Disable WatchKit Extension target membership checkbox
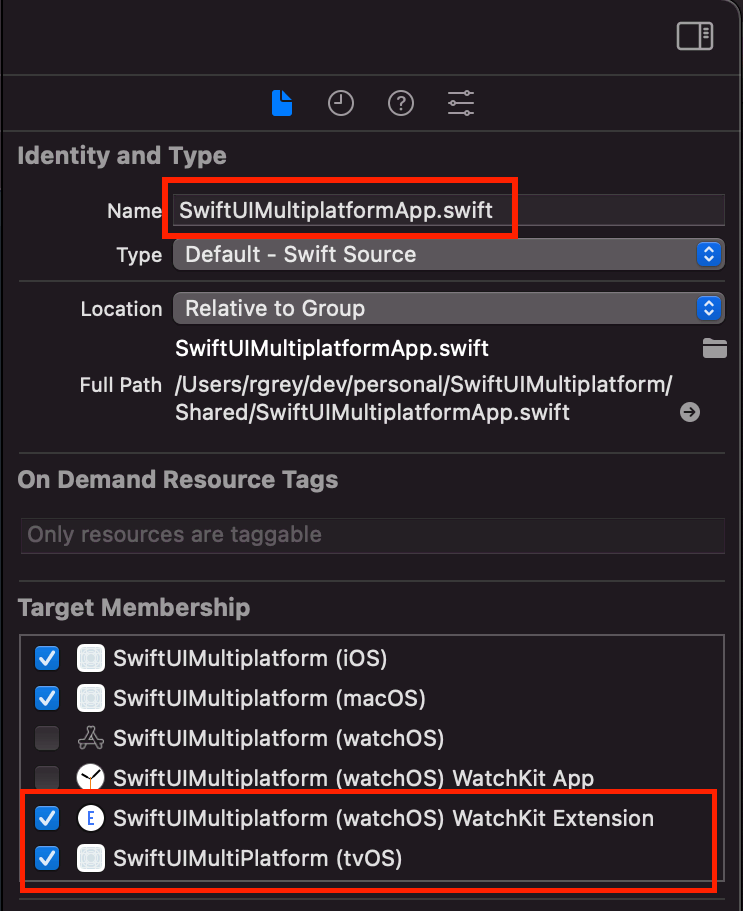Viewport: 743px width, 911px height. coord(47,818)
